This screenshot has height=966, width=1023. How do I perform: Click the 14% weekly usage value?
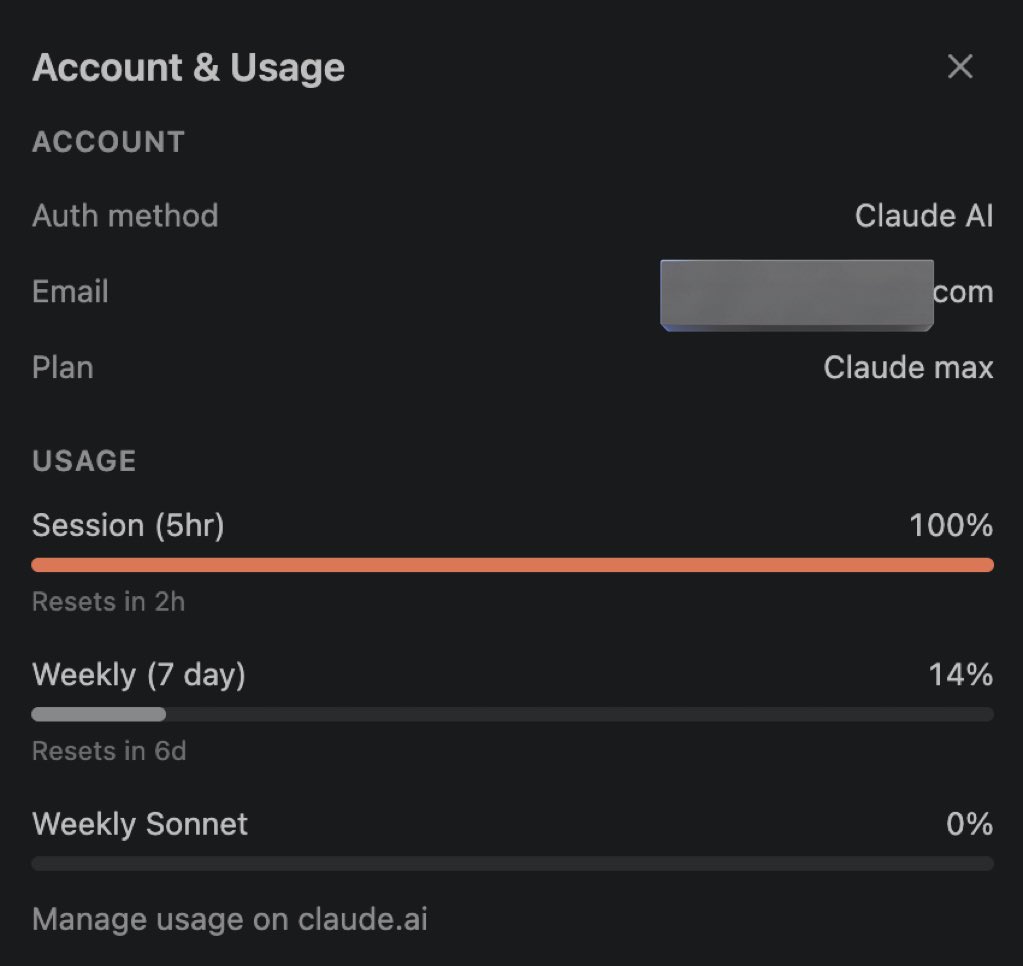(960, 675)
